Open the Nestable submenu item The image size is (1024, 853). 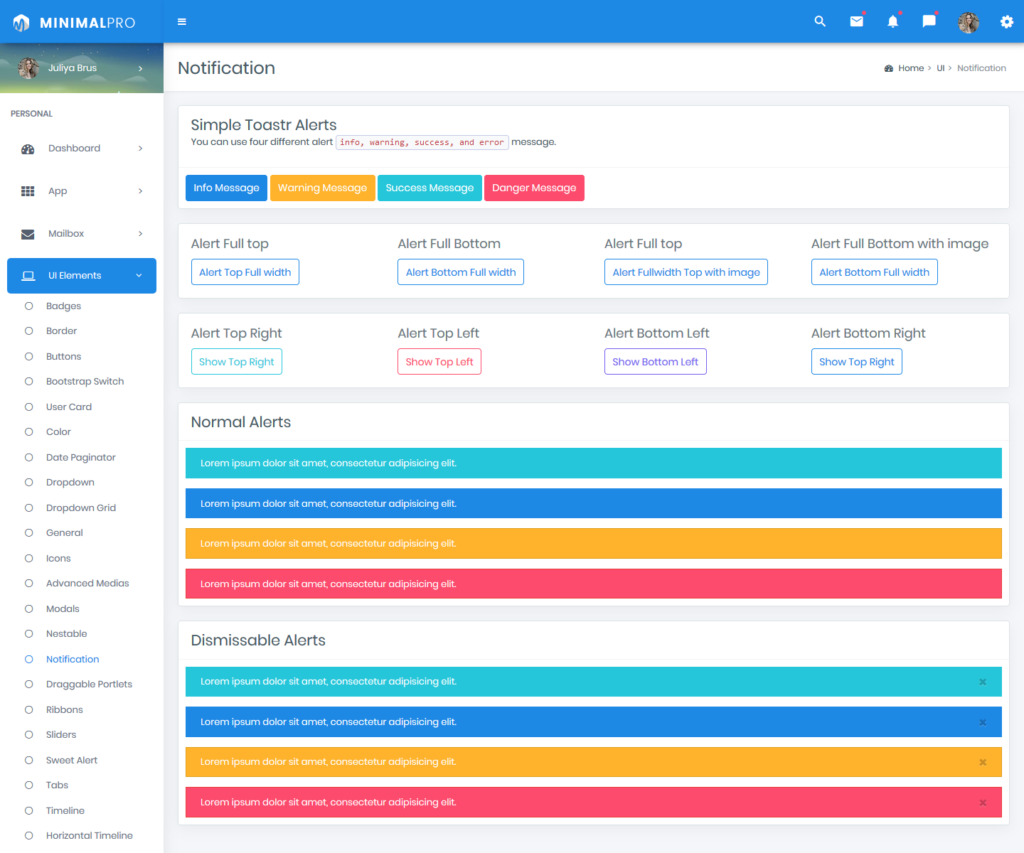click(x=66, y=634)
